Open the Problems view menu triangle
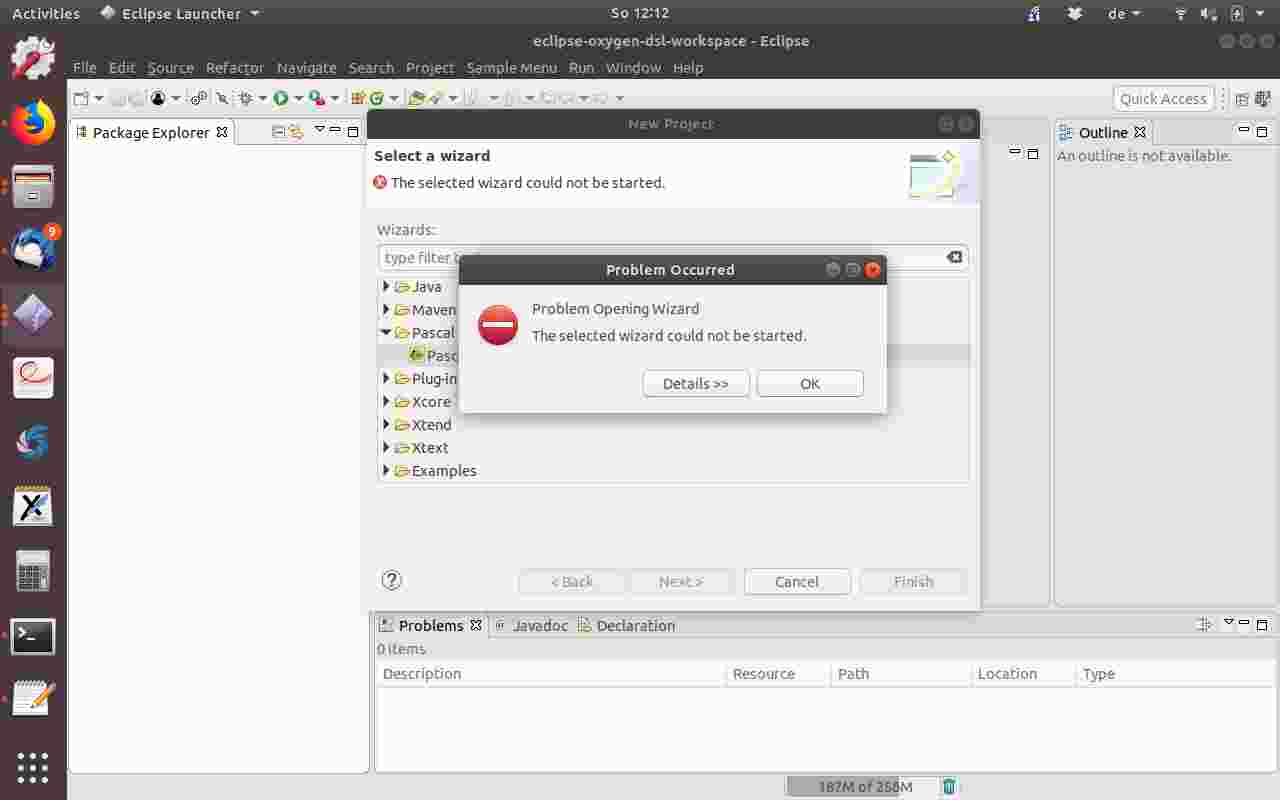 click(x=1228, y=623)
